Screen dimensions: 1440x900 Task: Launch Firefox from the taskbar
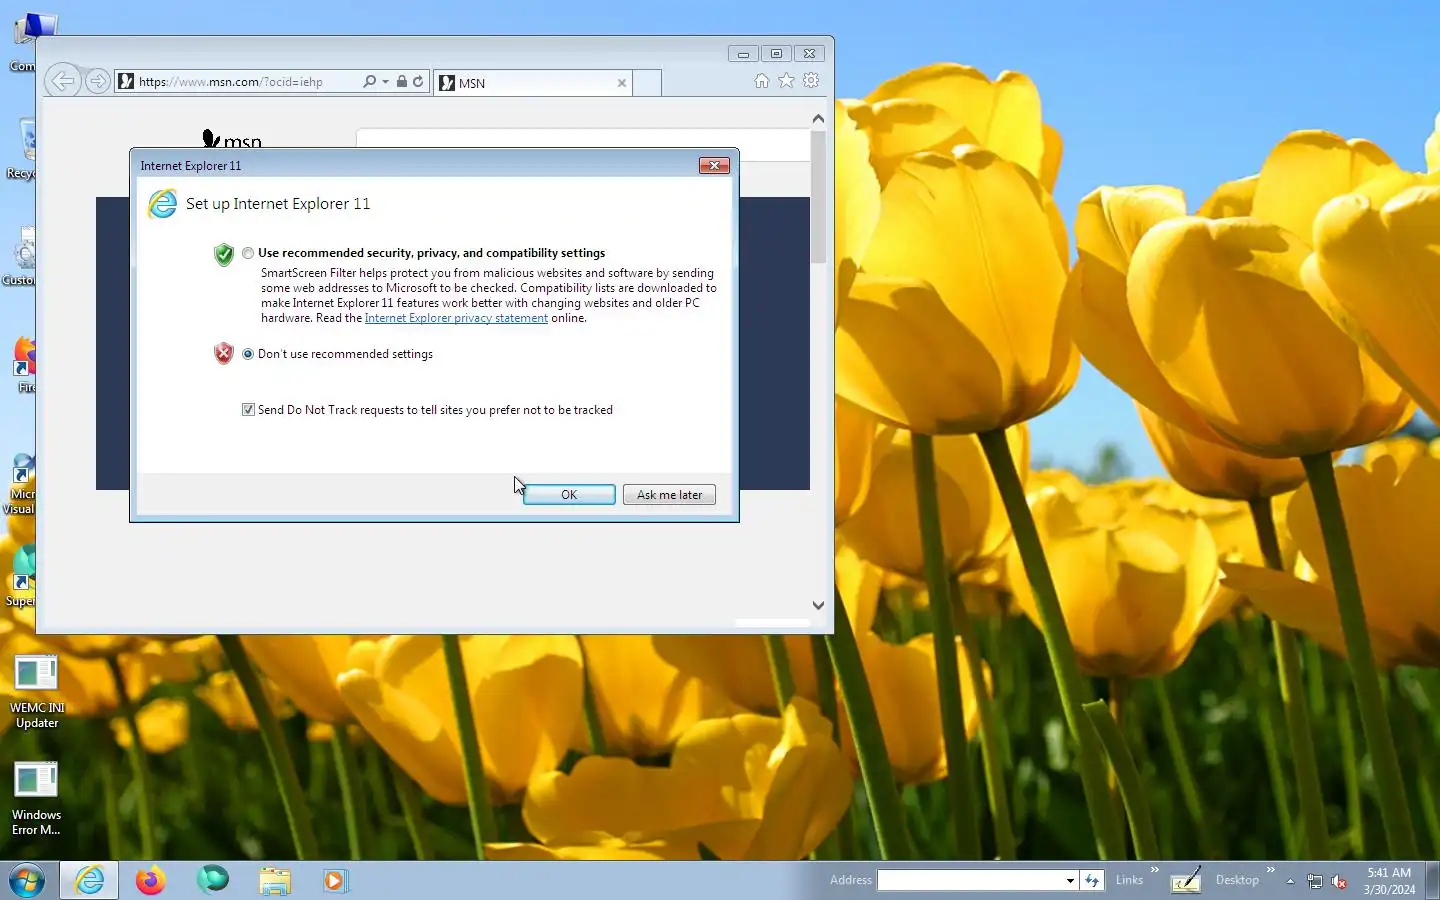(151, 881)
